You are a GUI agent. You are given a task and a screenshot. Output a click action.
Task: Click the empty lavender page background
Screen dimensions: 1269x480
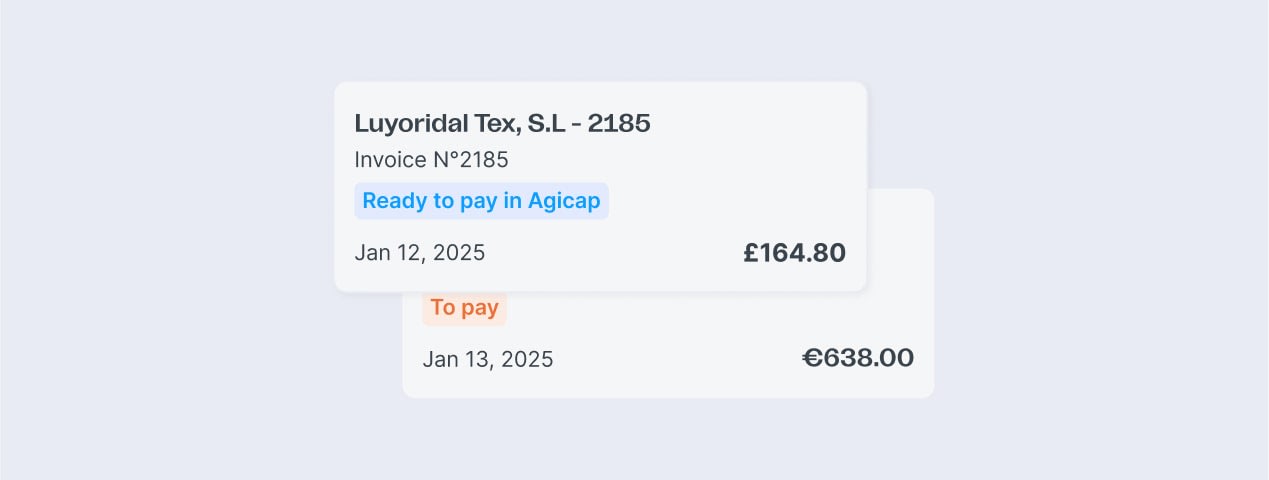(150, 240)
